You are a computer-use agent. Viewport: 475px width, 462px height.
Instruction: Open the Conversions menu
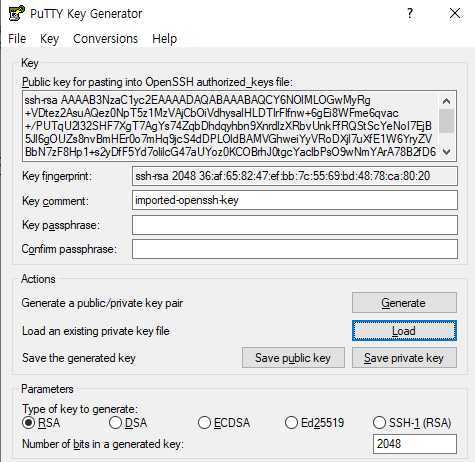coord(105,39)
